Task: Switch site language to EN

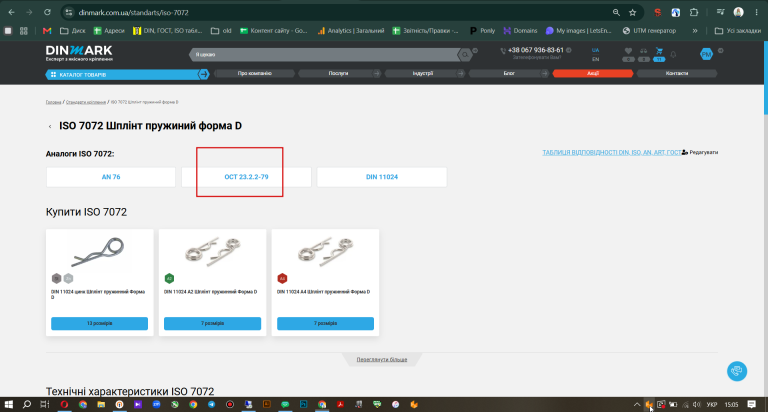Action: tap(596, 59)
